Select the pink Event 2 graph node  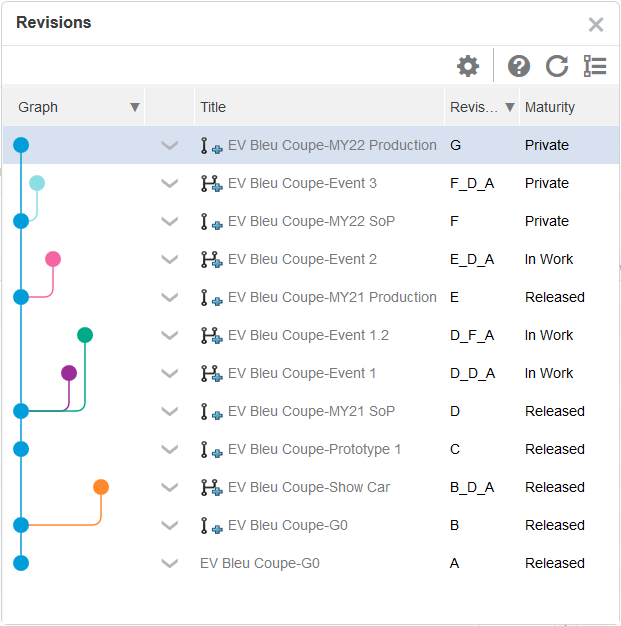pos(53,259)
